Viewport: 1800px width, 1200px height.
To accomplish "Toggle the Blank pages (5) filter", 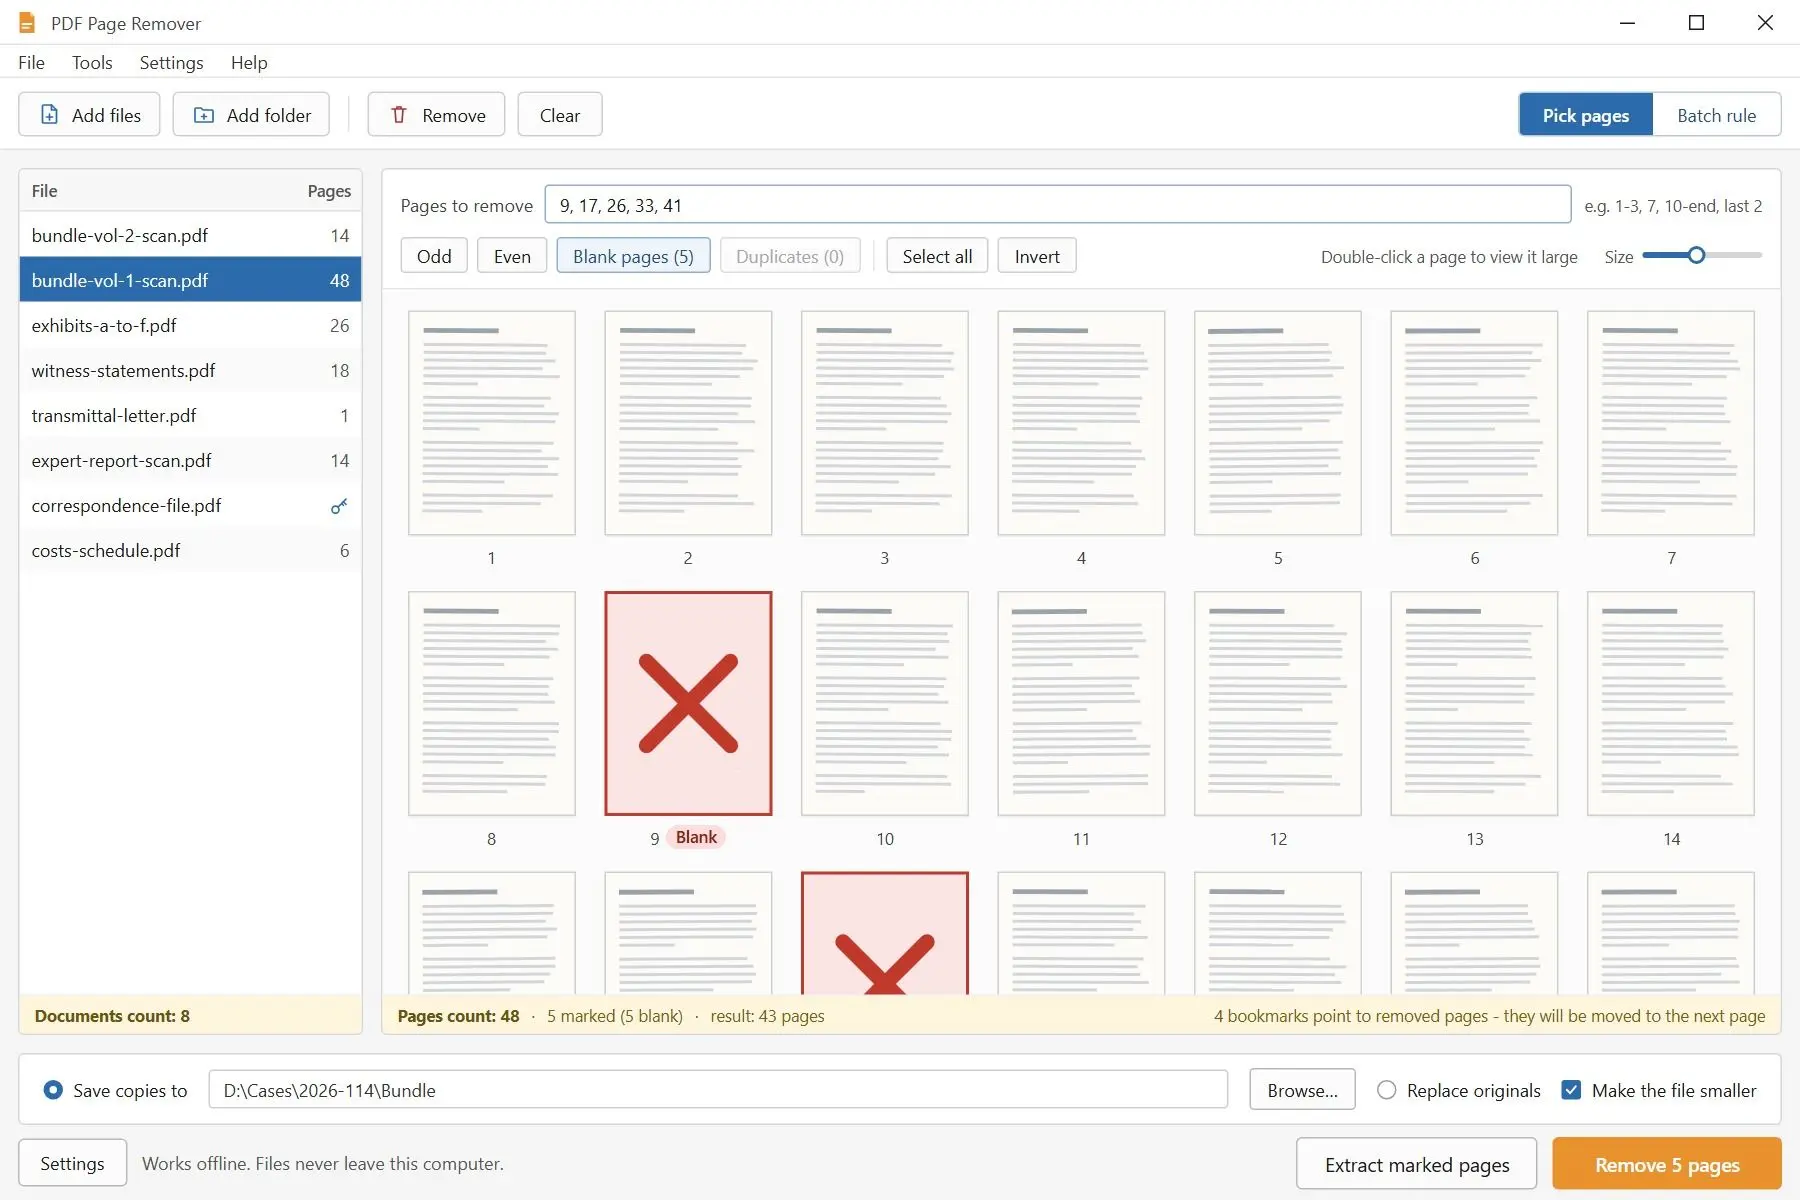I will point(633,256).
